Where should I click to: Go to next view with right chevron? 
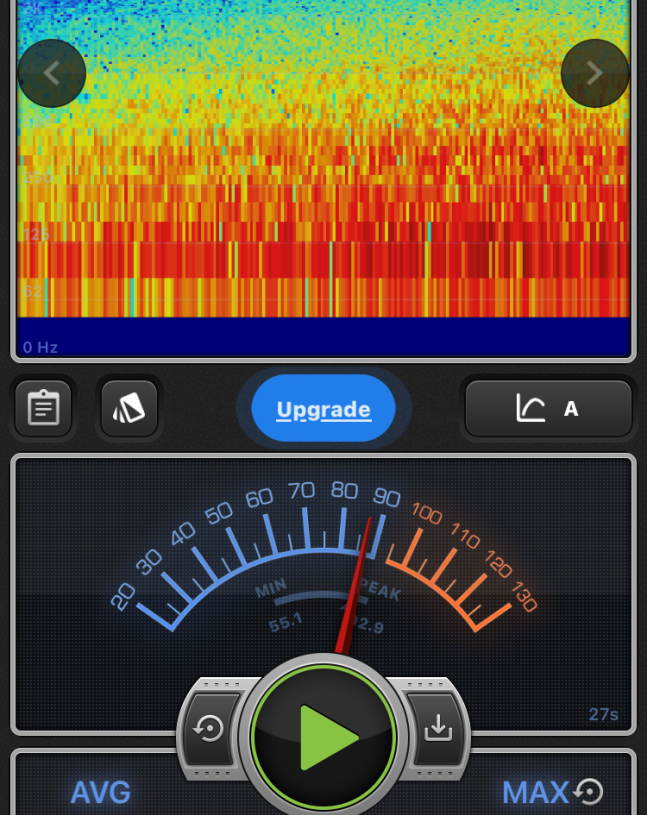click(595, 73)
